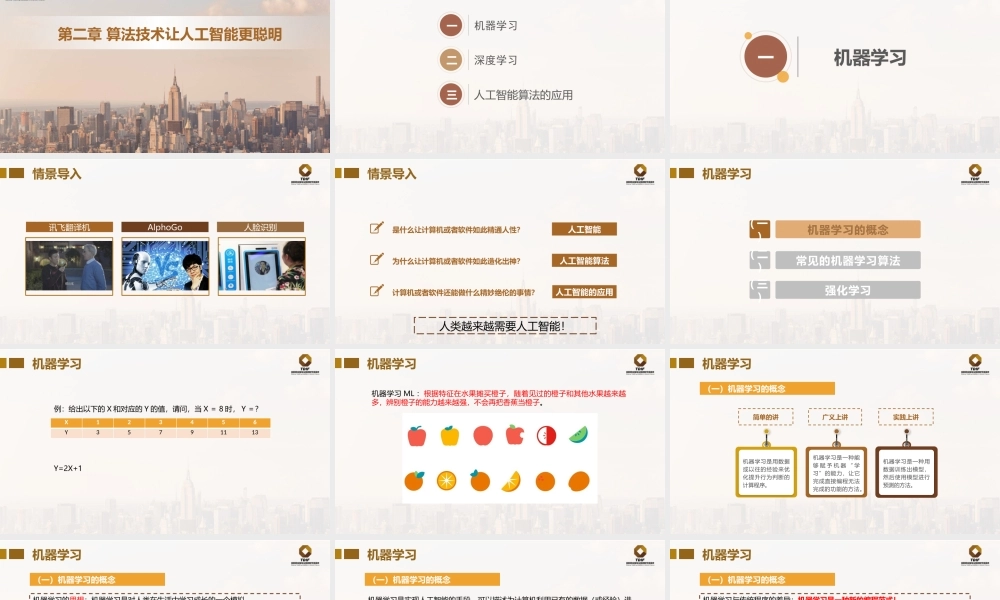Click the sliced orange icon in the bottom fruit row
Screen dimensions: 1000x600
509,481
